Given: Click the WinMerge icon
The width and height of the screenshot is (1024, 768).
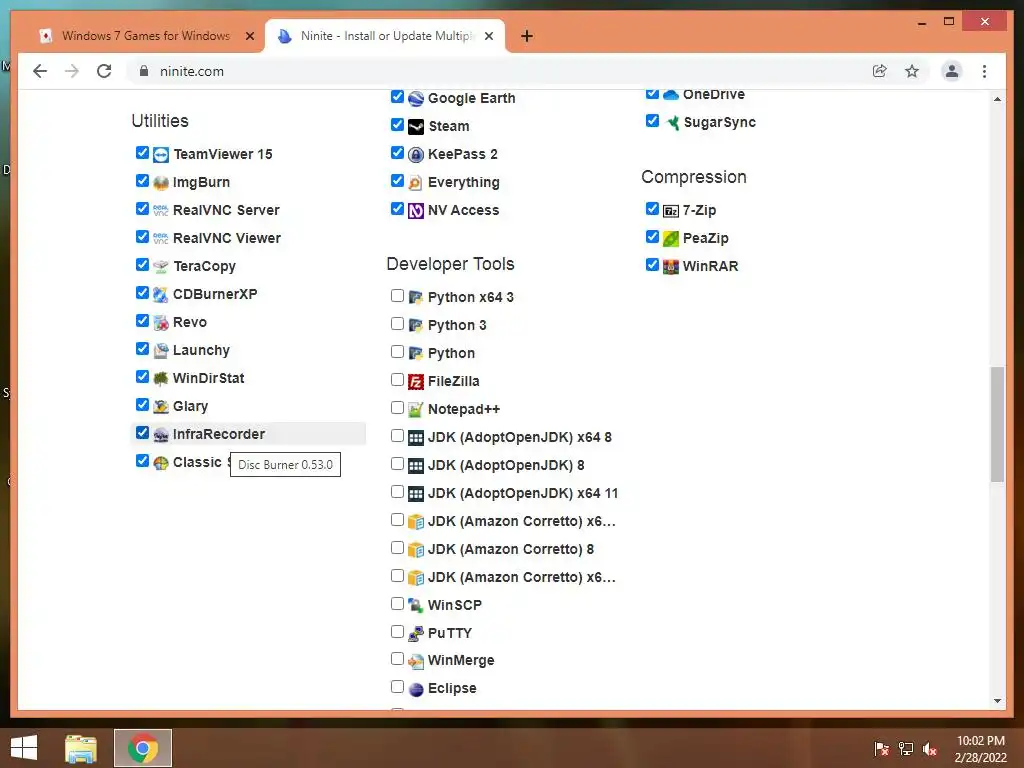Looking at the screenshot, I should 416,662.
